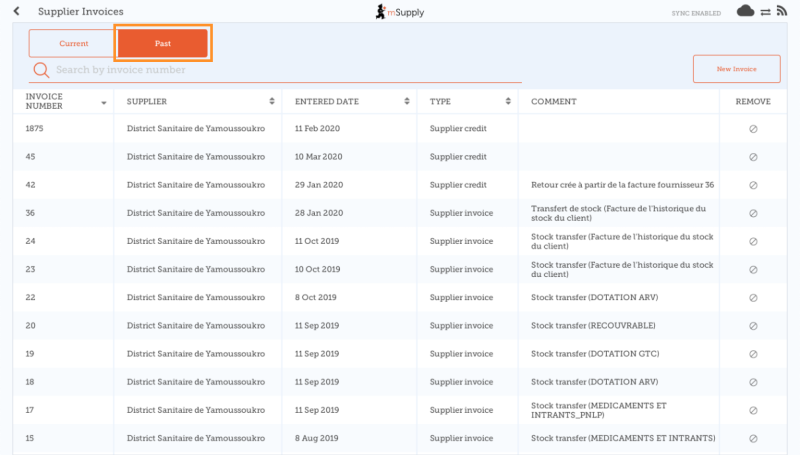Click the cloud sync status icon
Viewport: 800px width, 455px height.
745,12
